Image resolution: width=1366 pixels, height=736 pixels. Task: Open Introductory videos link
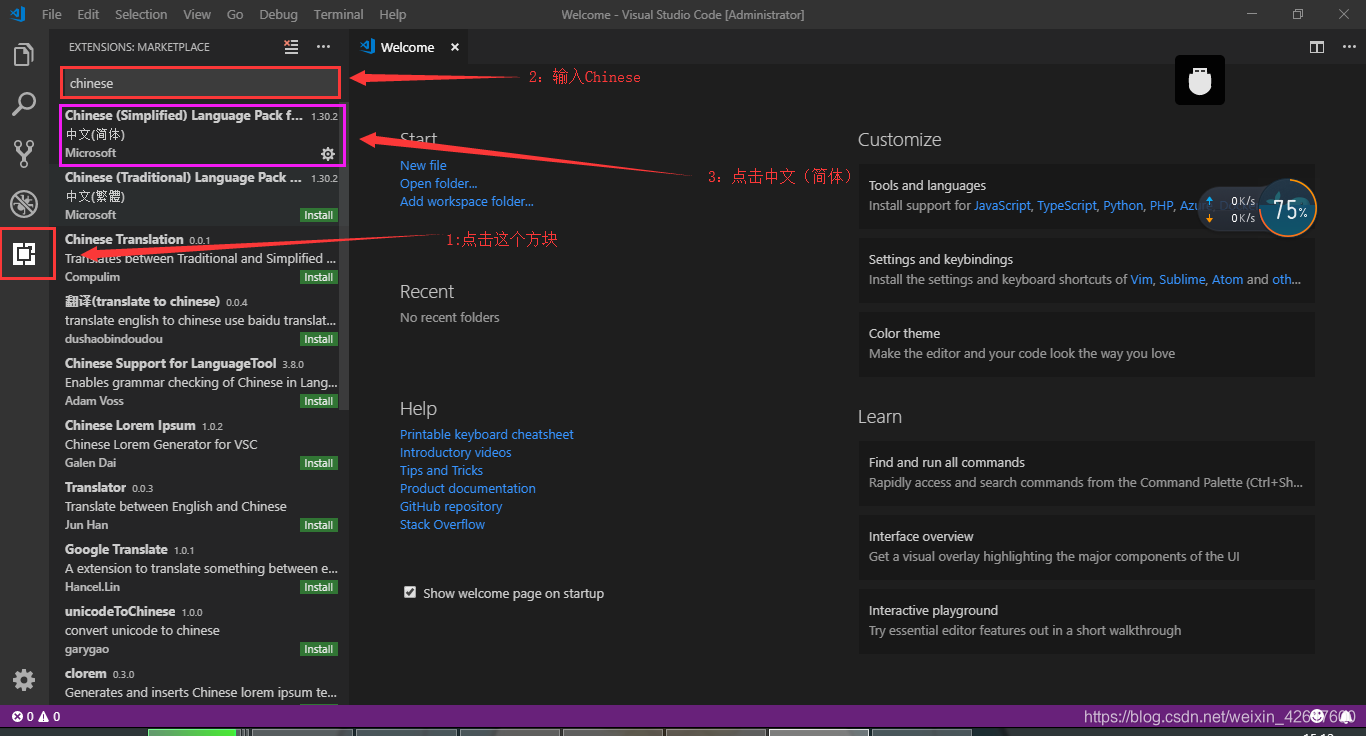coord(455,452)
